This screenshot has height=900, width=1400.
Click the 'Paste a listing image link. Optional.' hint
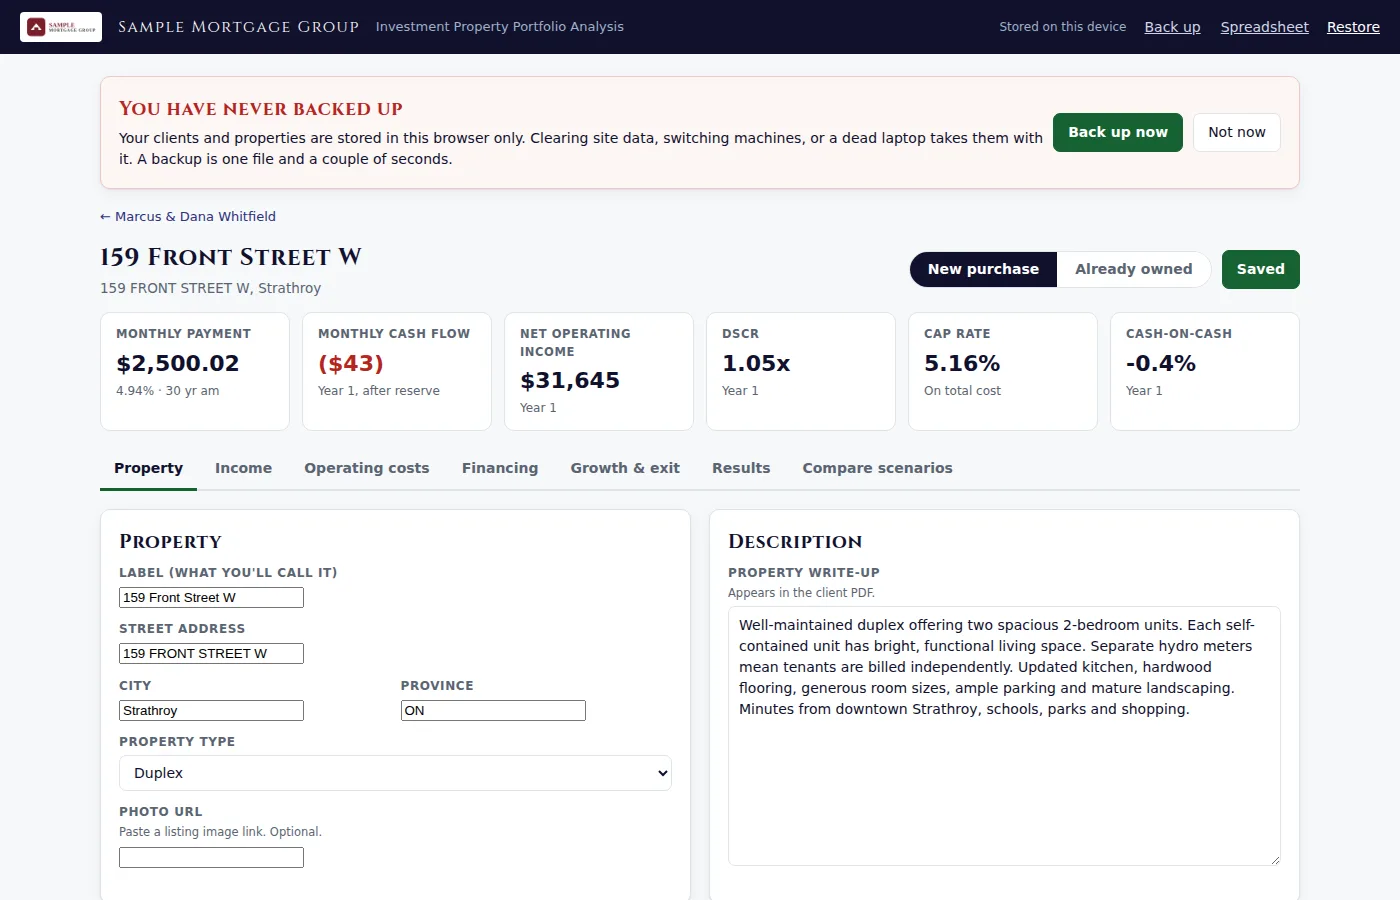point(220,832)
